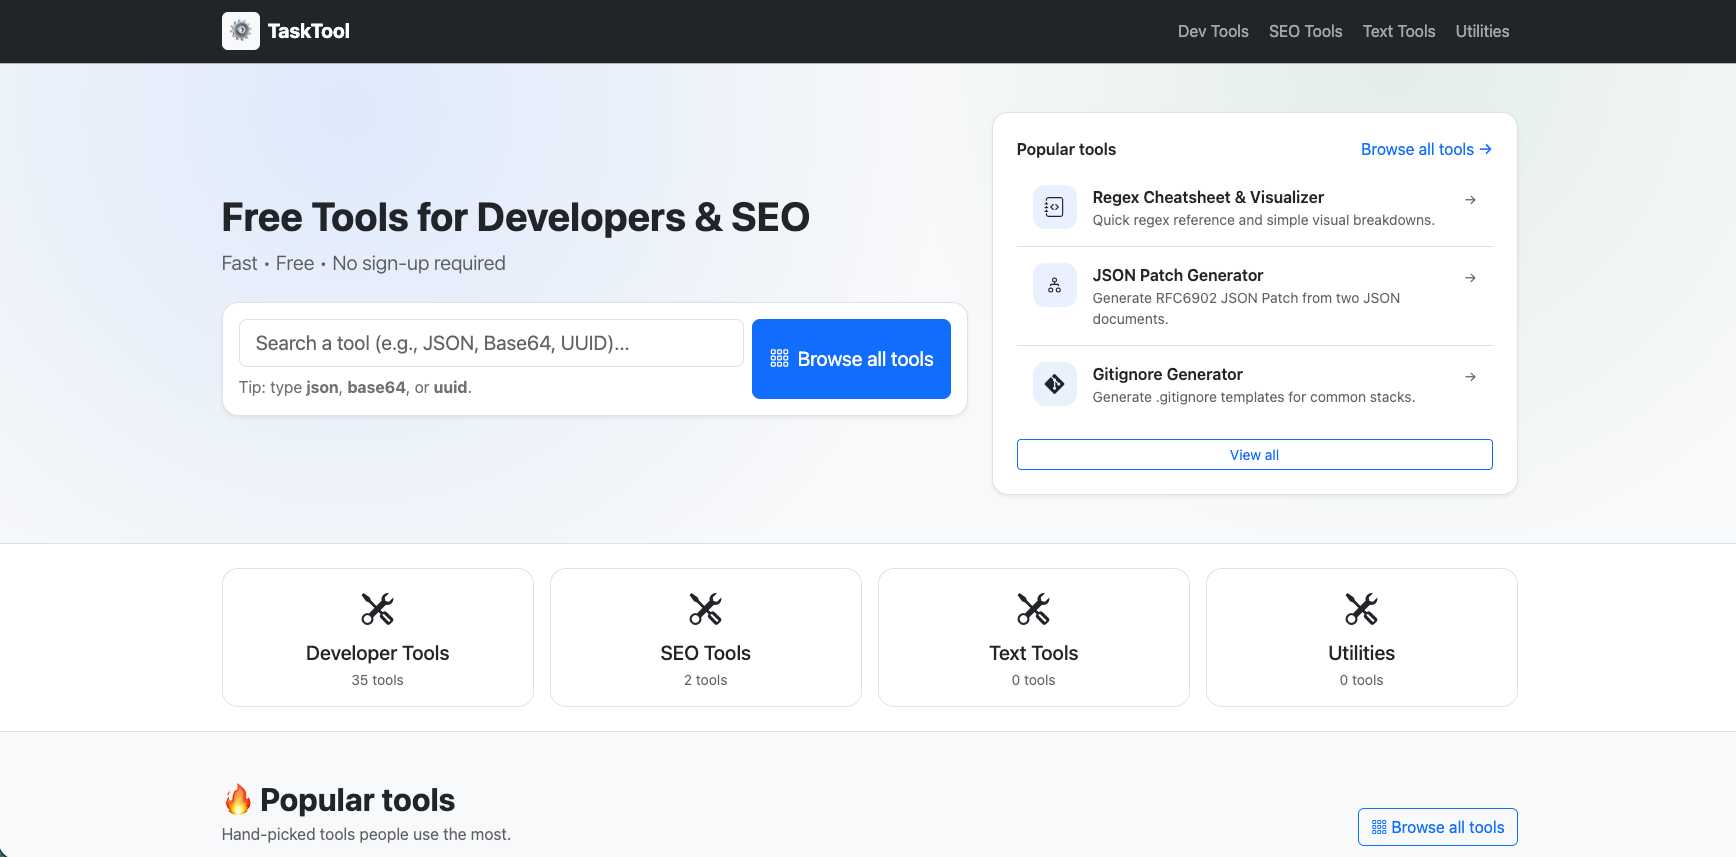The height and width of the screenshot is (857, 1736).
Task: Click 'Hand-picked tools people use the most' text
Action: click(366, 834)
